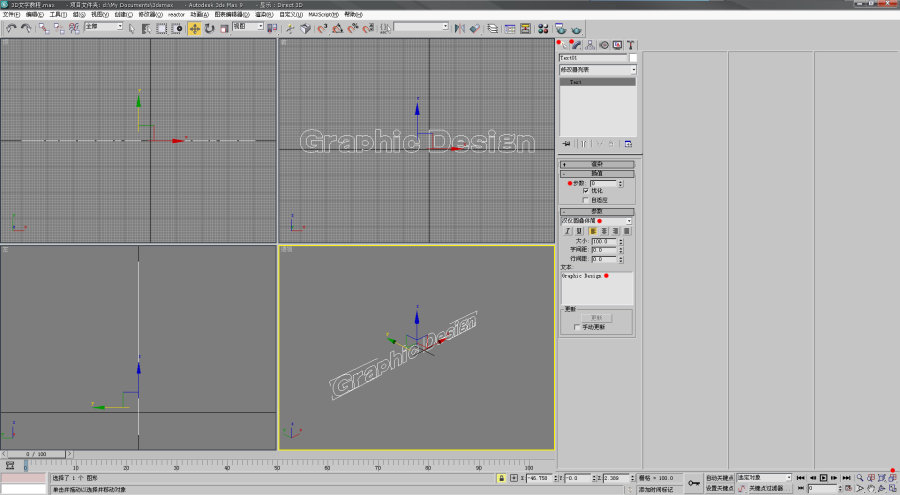Open the 动画(A) menu
The width and height of the screenshot is (900, 495).
coord(199,14)
